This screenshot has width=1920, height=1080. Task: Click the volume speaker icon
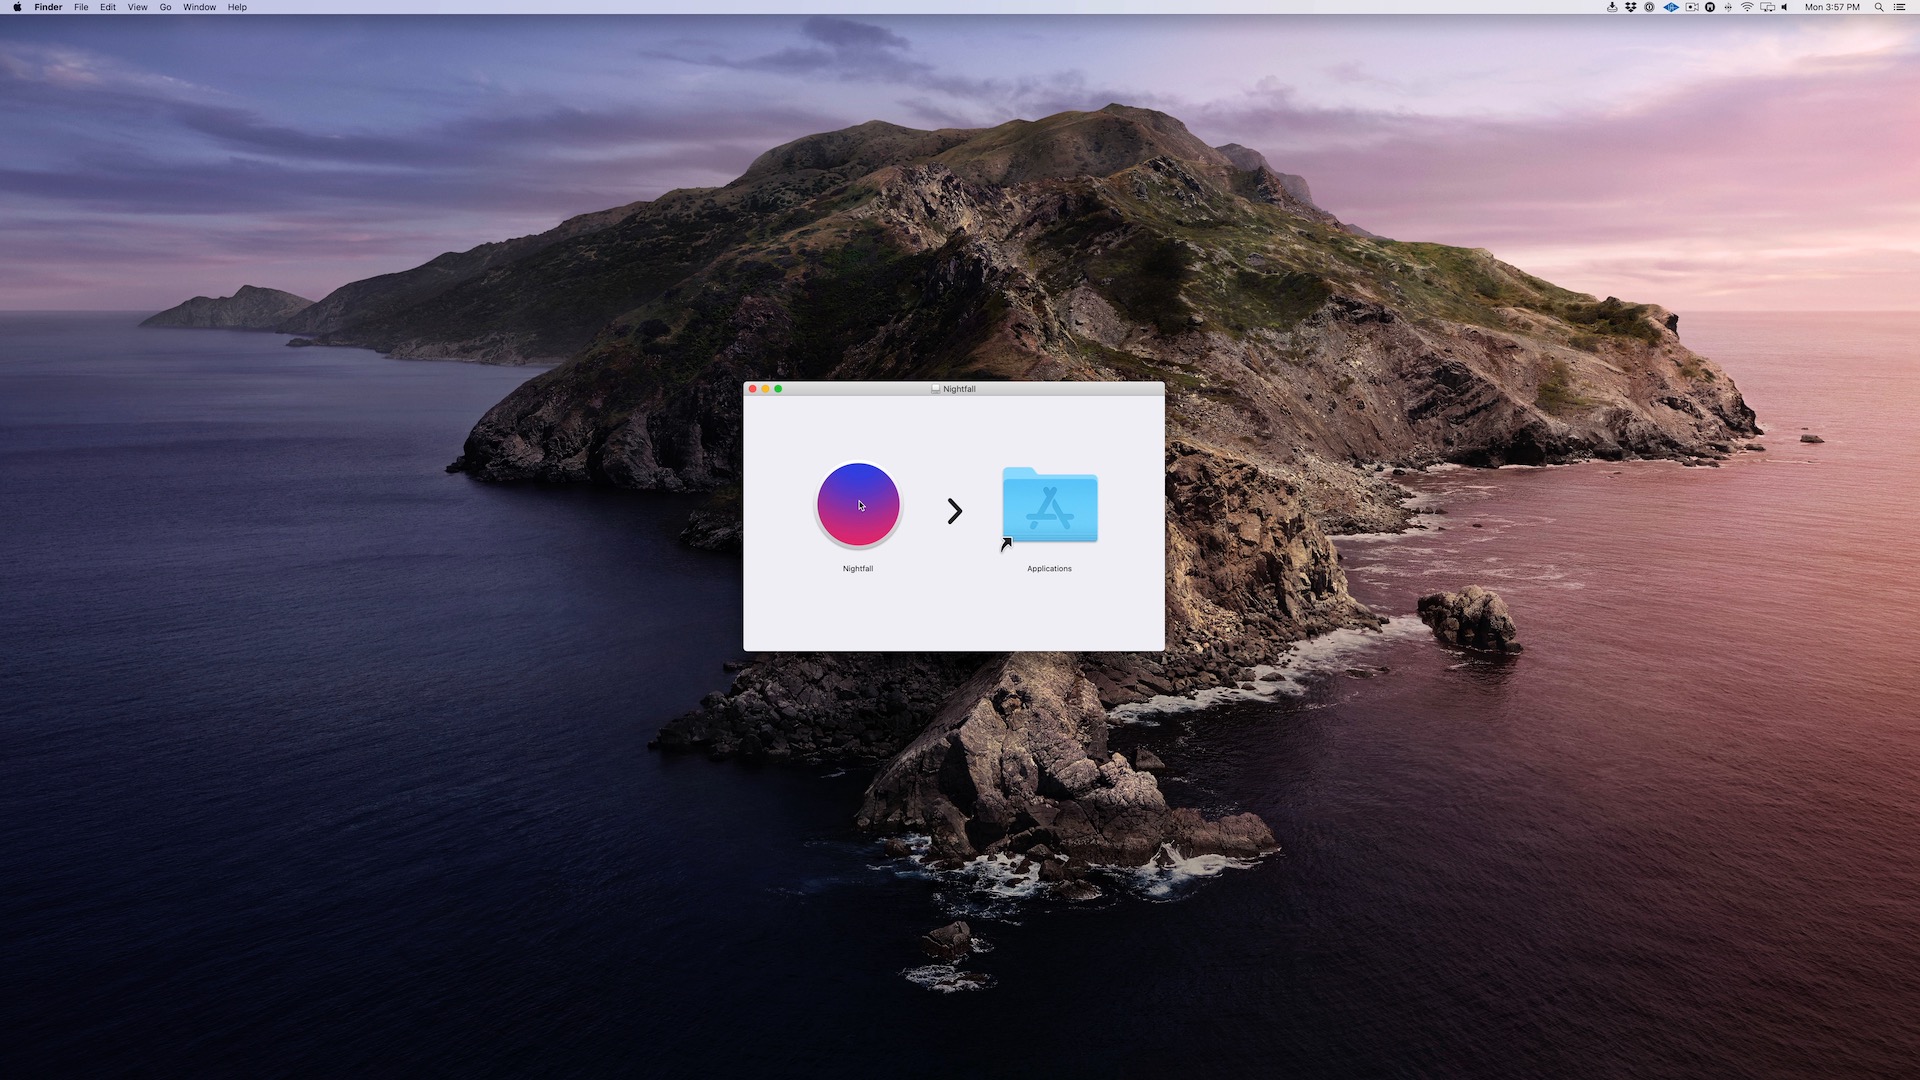[x=1784, y=7]
